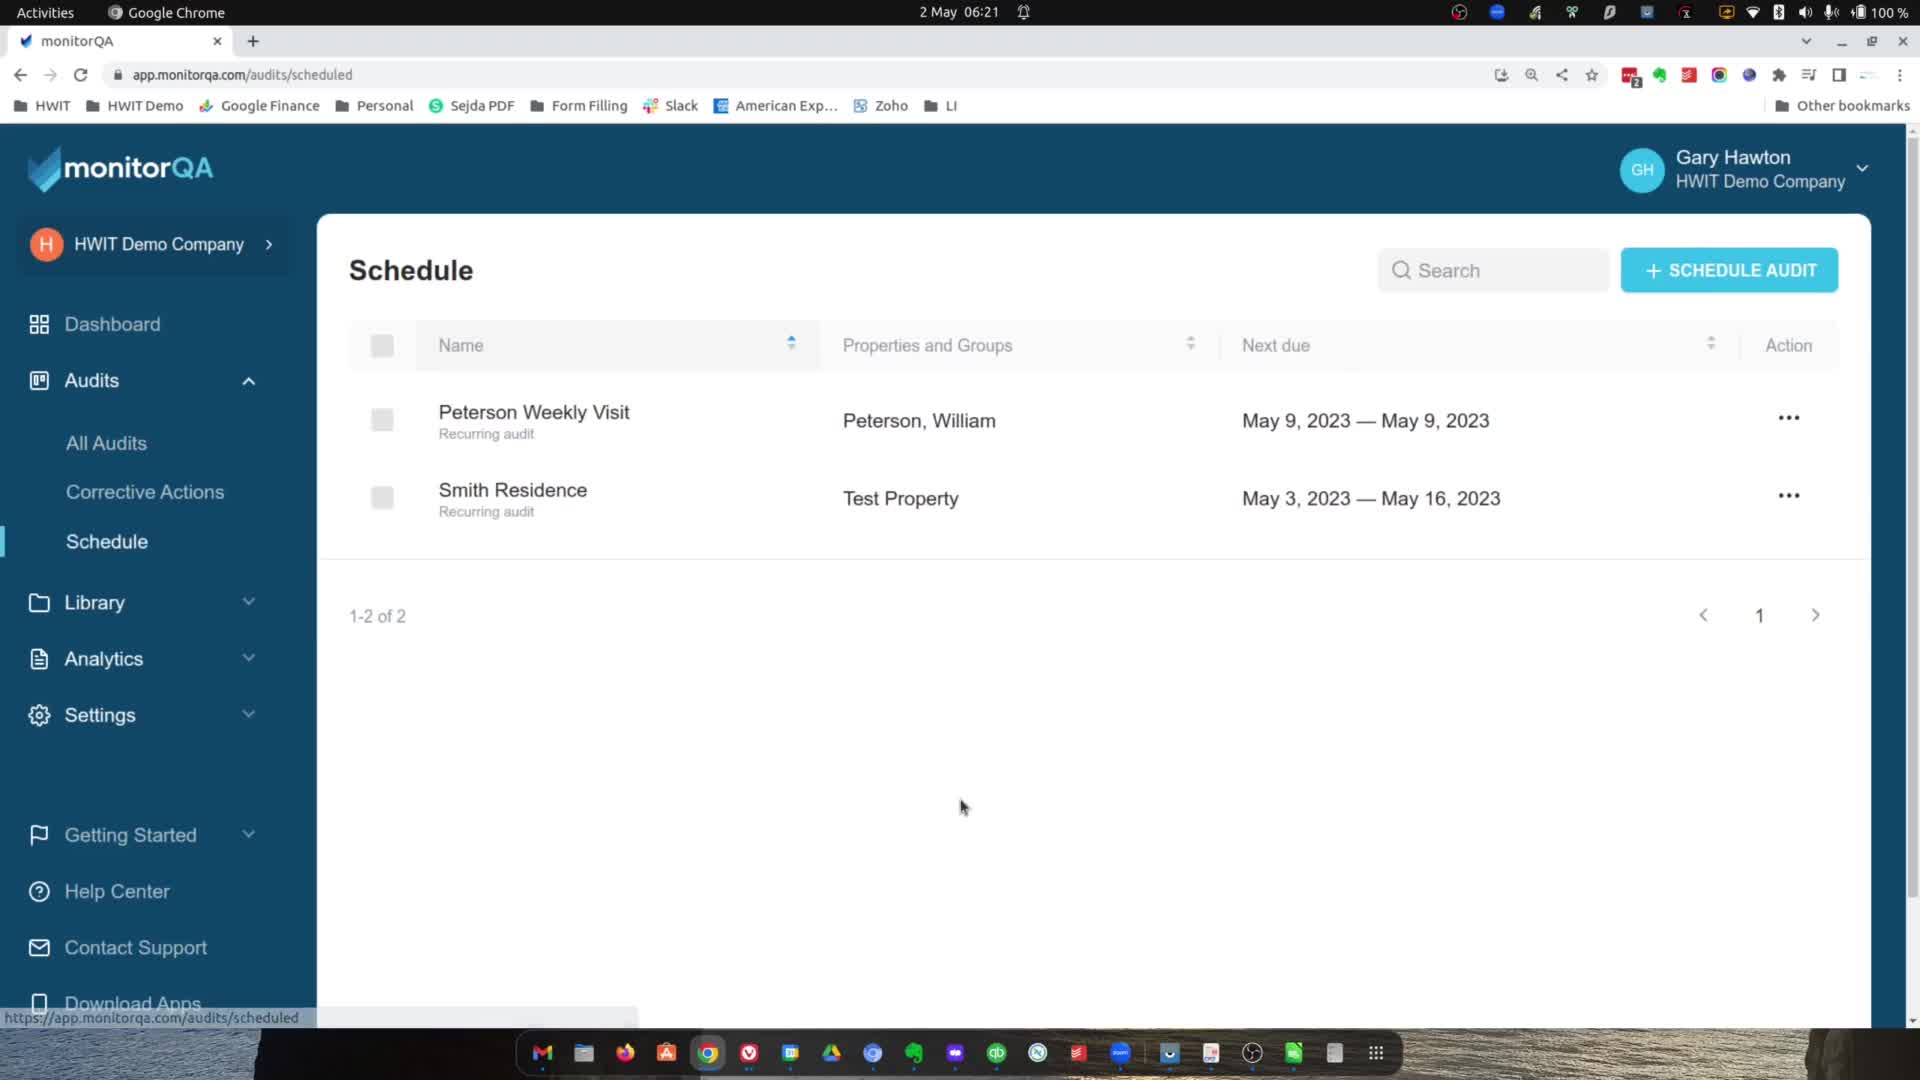Expand the Analytics section
This screenshot has width=1920, height=1080.
click(x=248, y=658)
